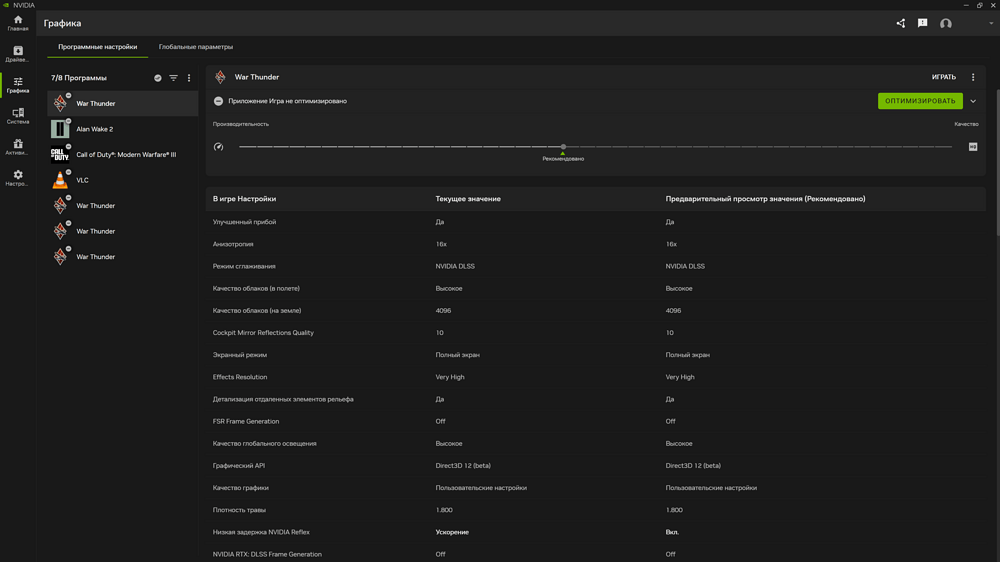This screenshot has width=1000, height=562.
Task: Click the Alan Wake 2 game icon
Action: [60, 129]
